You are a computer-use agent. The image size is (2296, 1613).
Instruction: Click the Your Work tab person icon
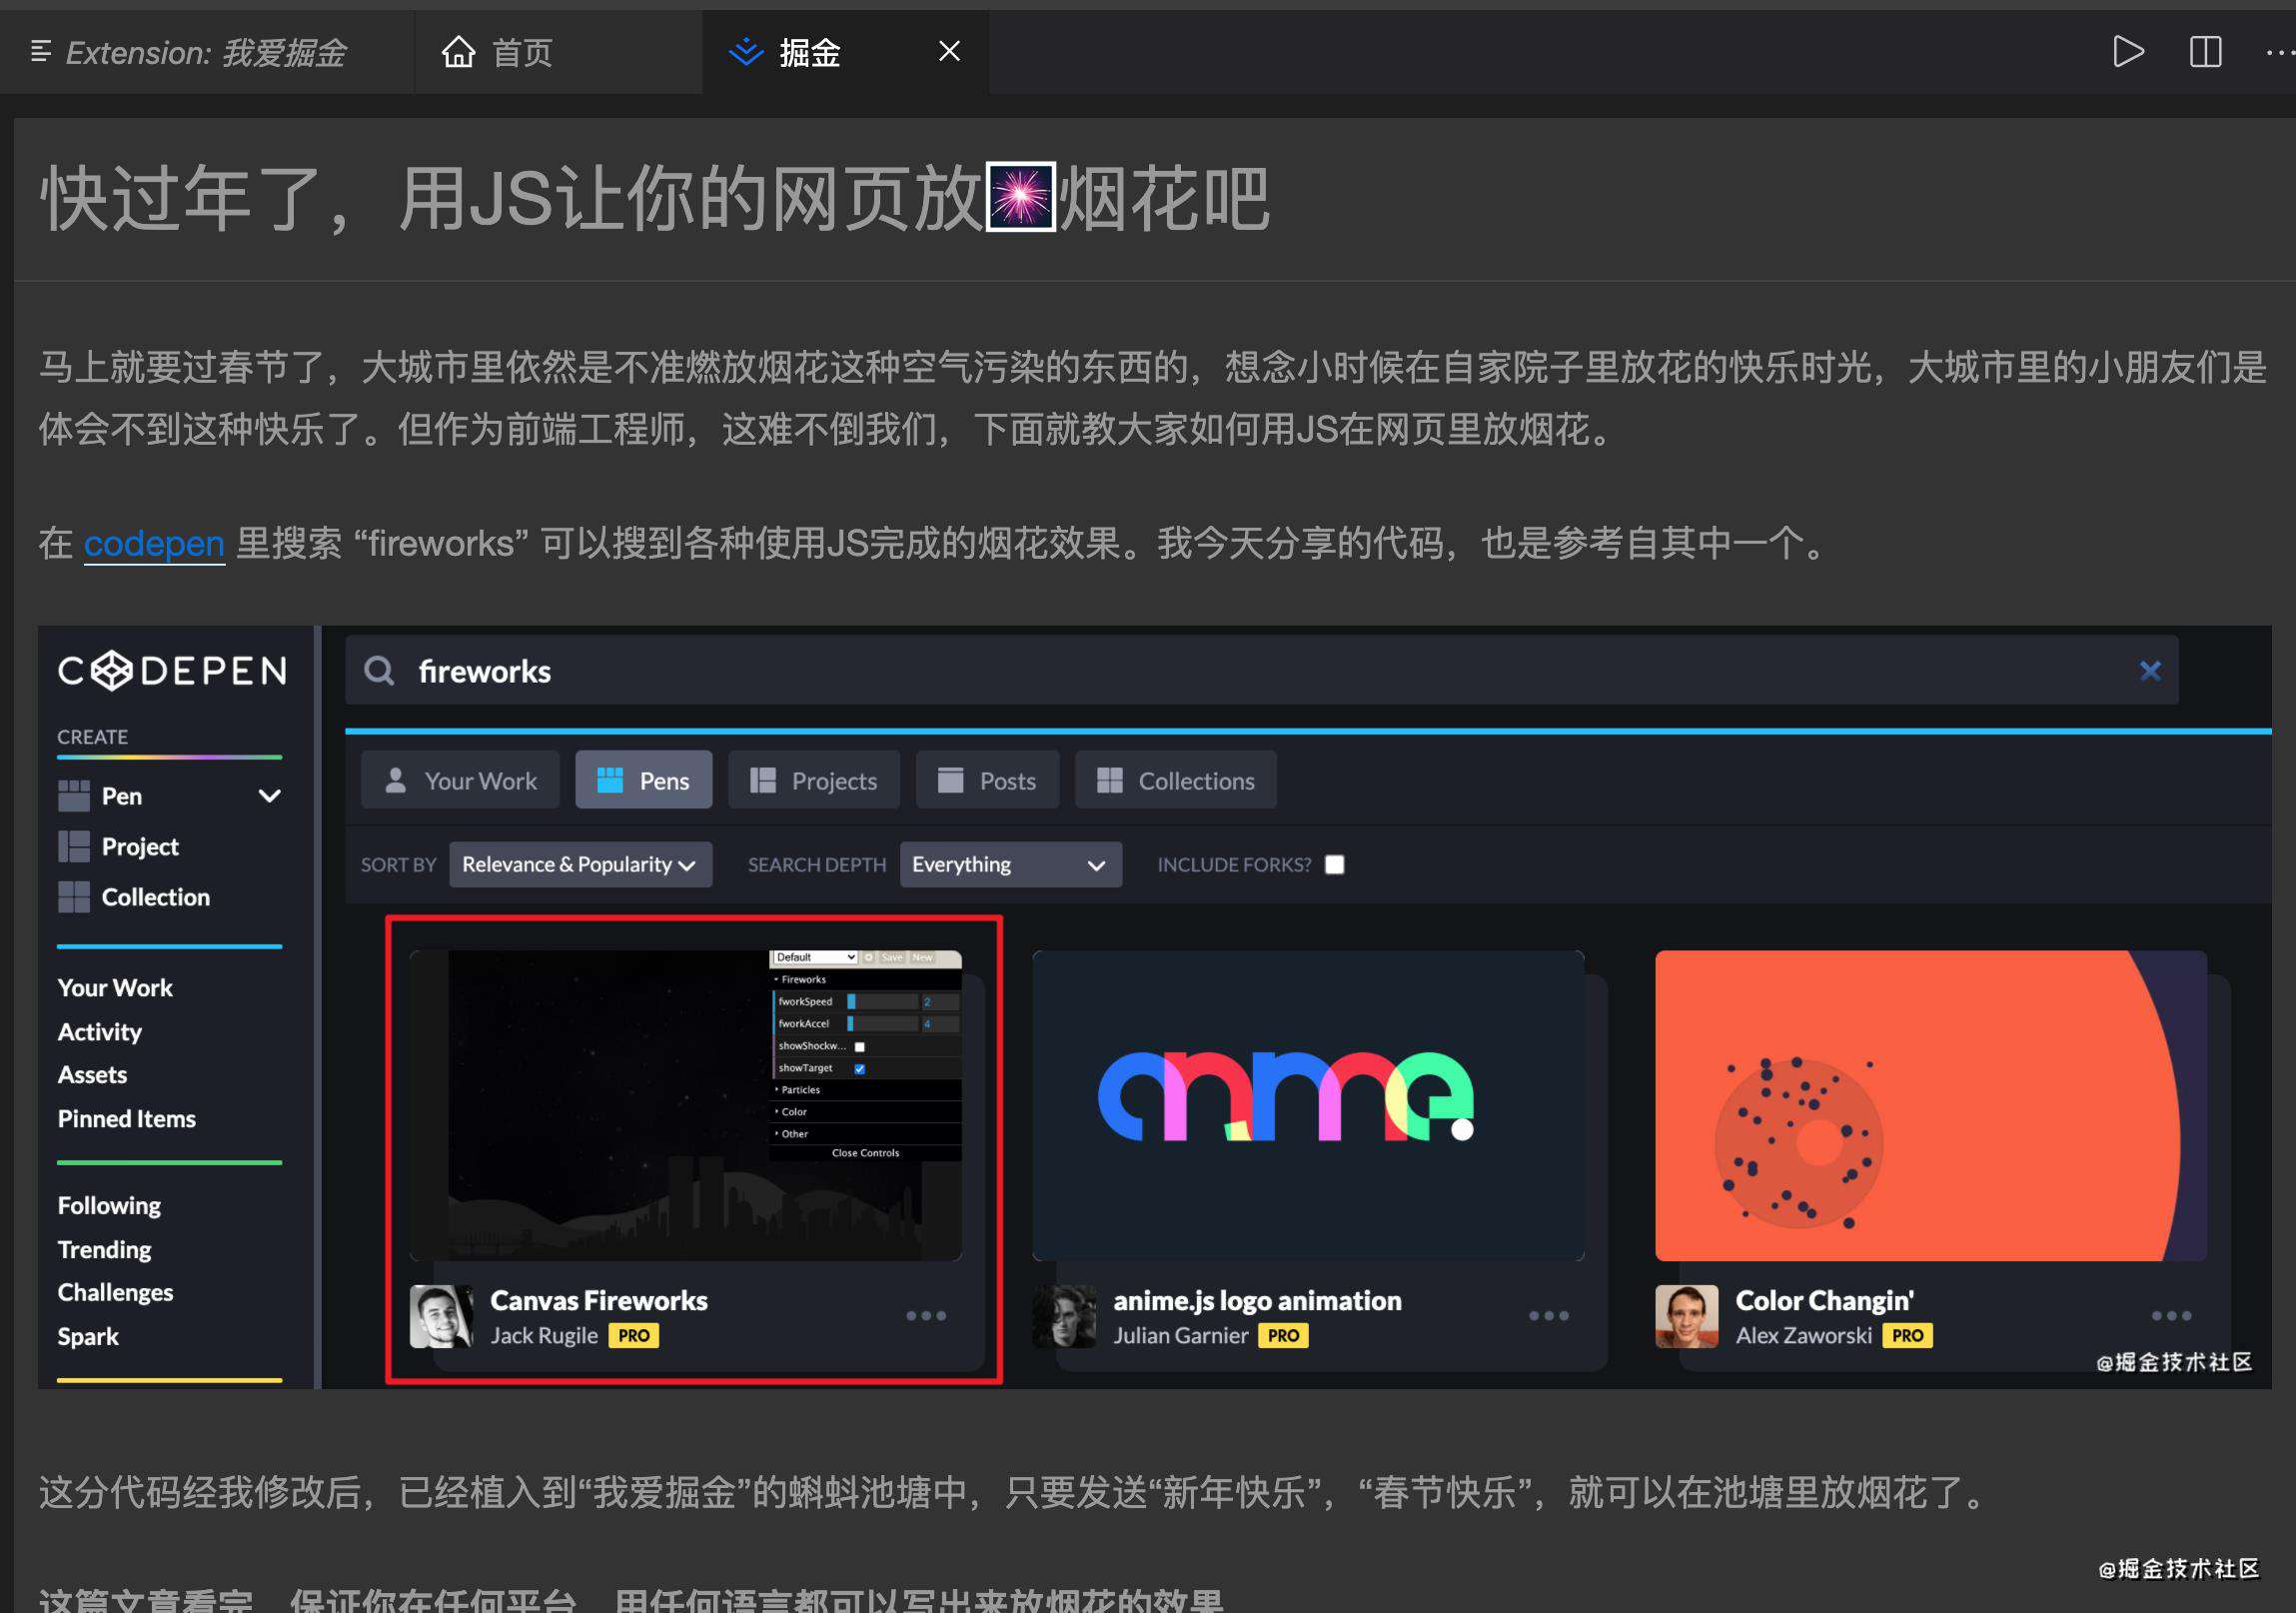(396, 780)
